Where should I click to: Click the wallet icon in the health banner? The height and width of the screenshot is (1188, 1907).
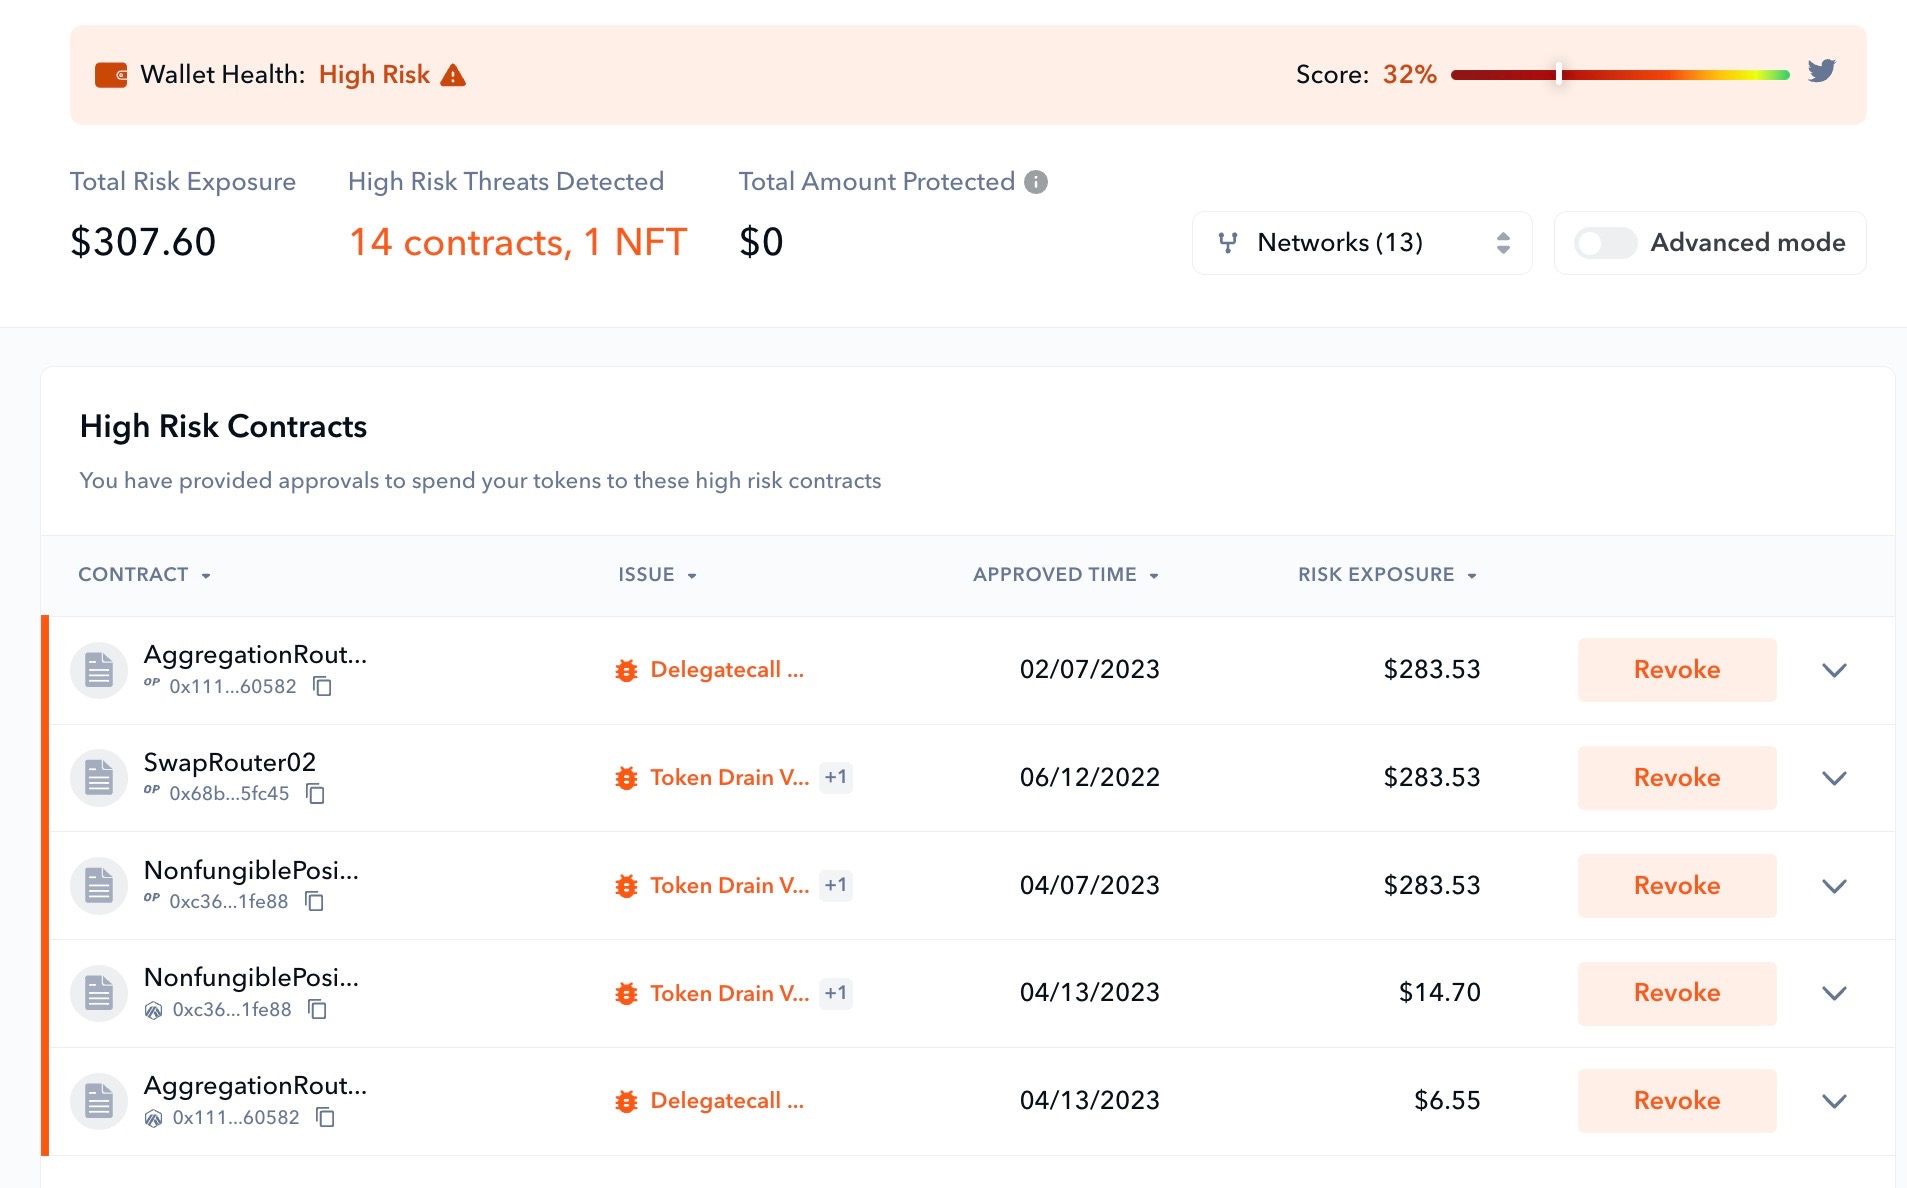[111, 75]
